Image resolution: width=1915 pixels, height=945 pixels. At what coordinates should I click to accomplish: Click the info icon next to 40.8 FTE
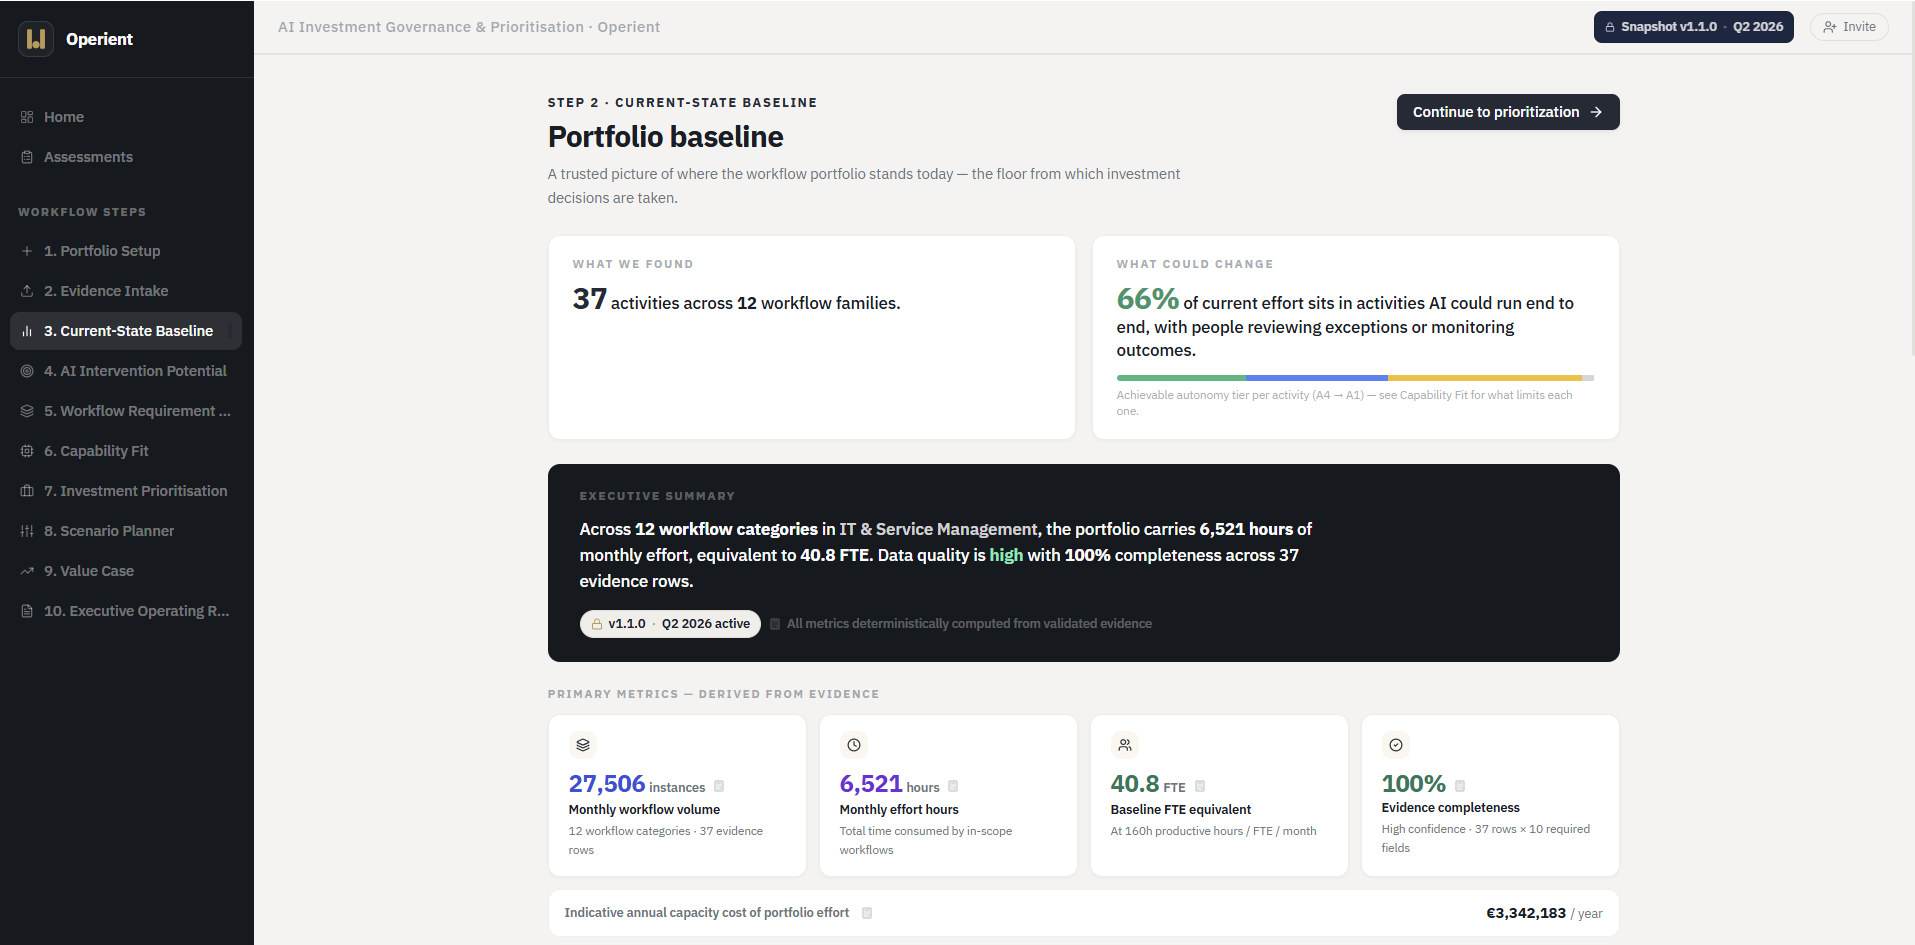click(1200, 786)
